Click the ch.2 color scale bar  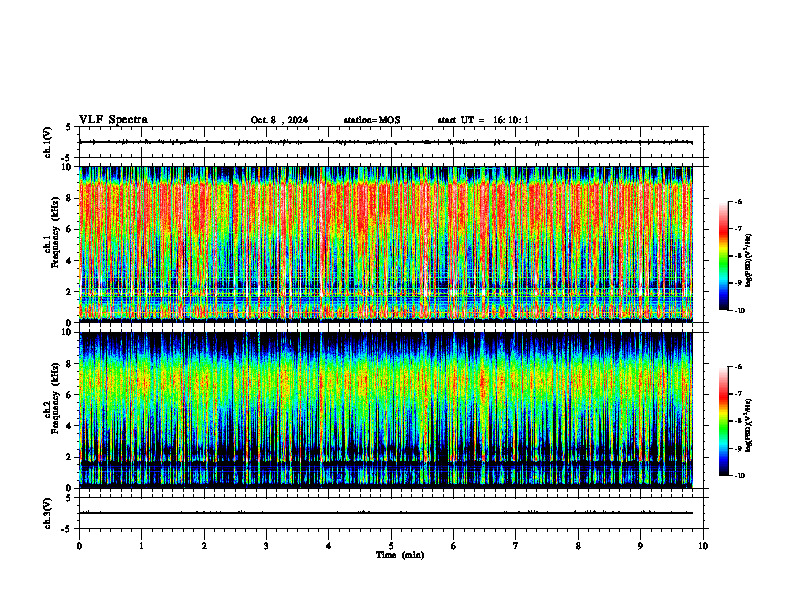click(x=723, y=421)
